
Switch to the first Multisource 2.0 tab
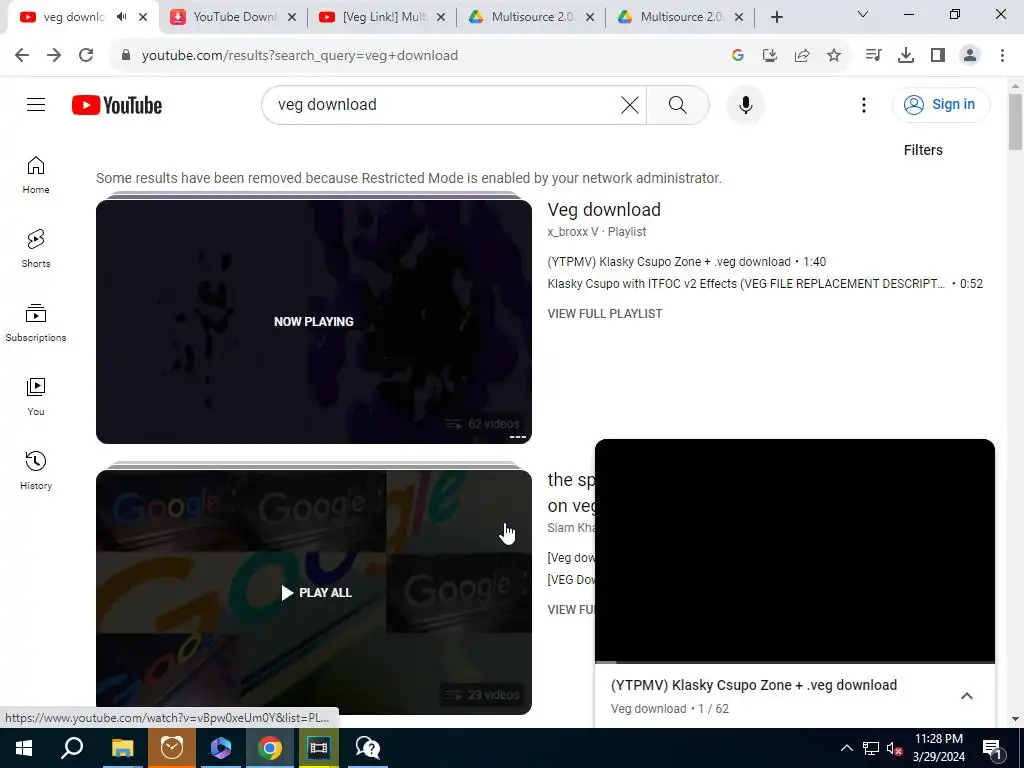(x=531, y=17)
